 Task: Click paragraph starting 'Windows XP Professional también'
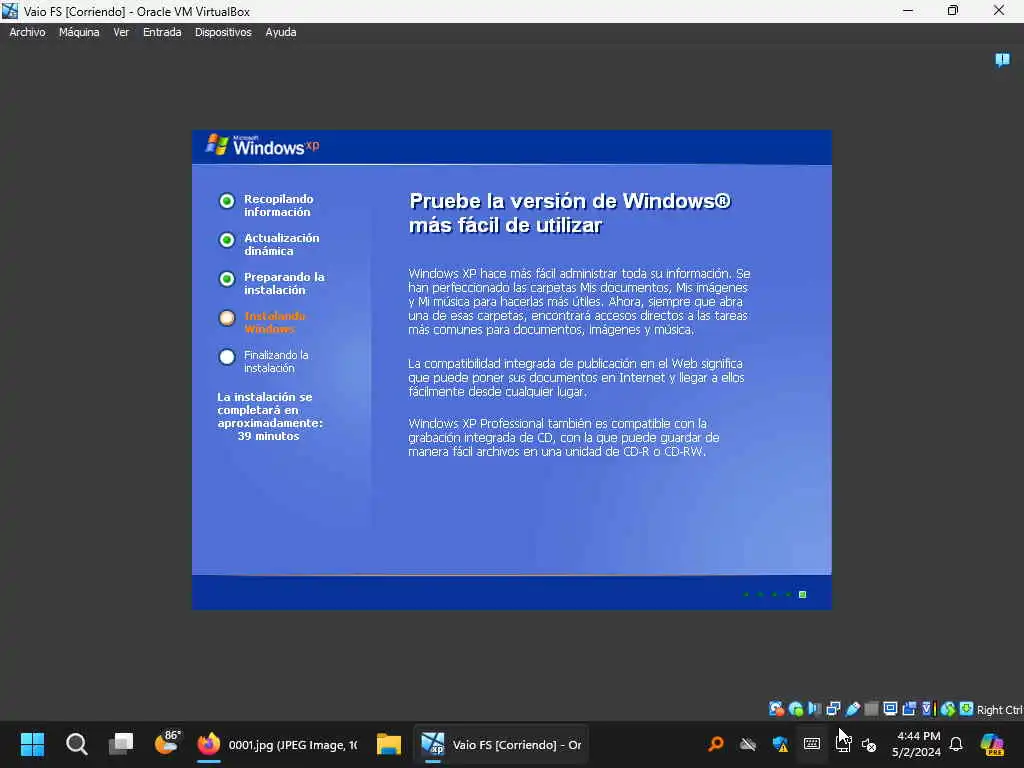point(564,438)
